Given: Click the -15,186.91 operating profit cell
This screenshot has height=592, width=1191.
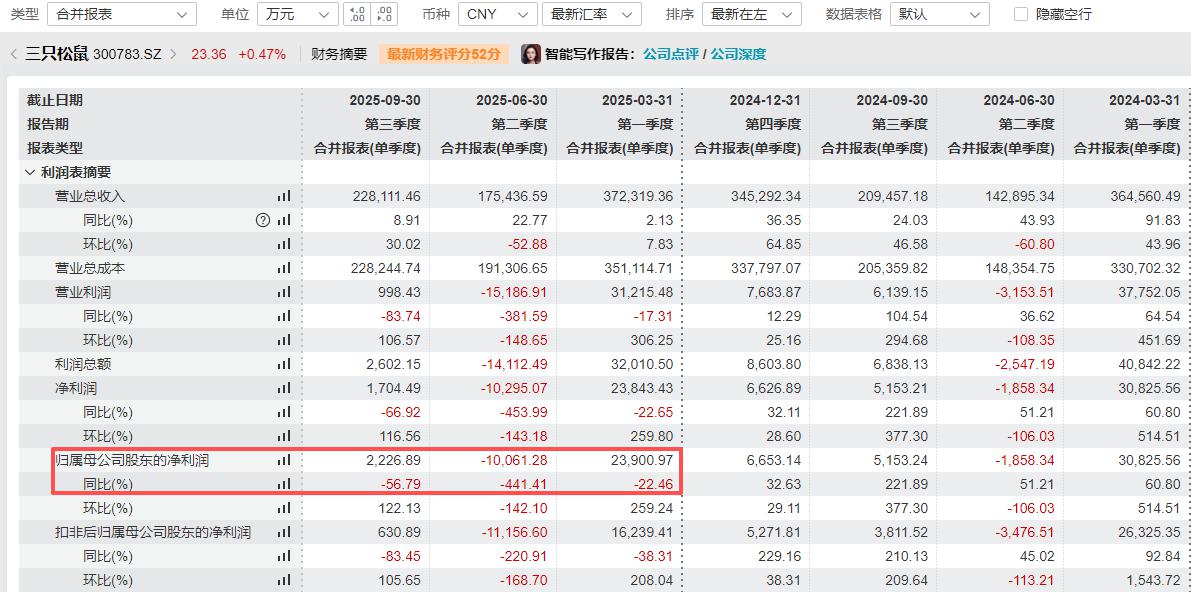Looking at the screenshot, I should coord(513,292).
